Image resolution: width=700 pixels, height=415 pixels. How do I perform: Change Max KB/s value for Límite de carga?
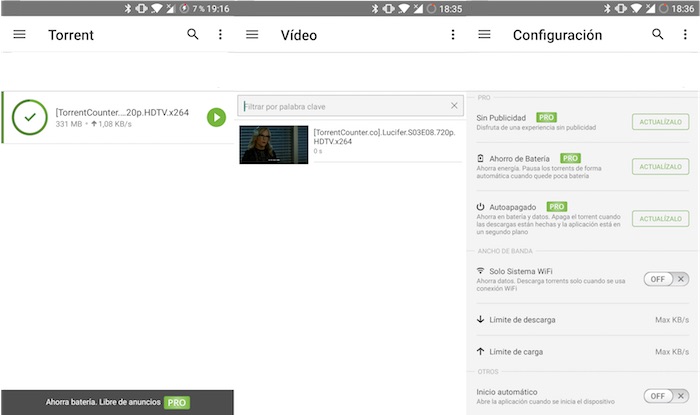pos(672,352)
